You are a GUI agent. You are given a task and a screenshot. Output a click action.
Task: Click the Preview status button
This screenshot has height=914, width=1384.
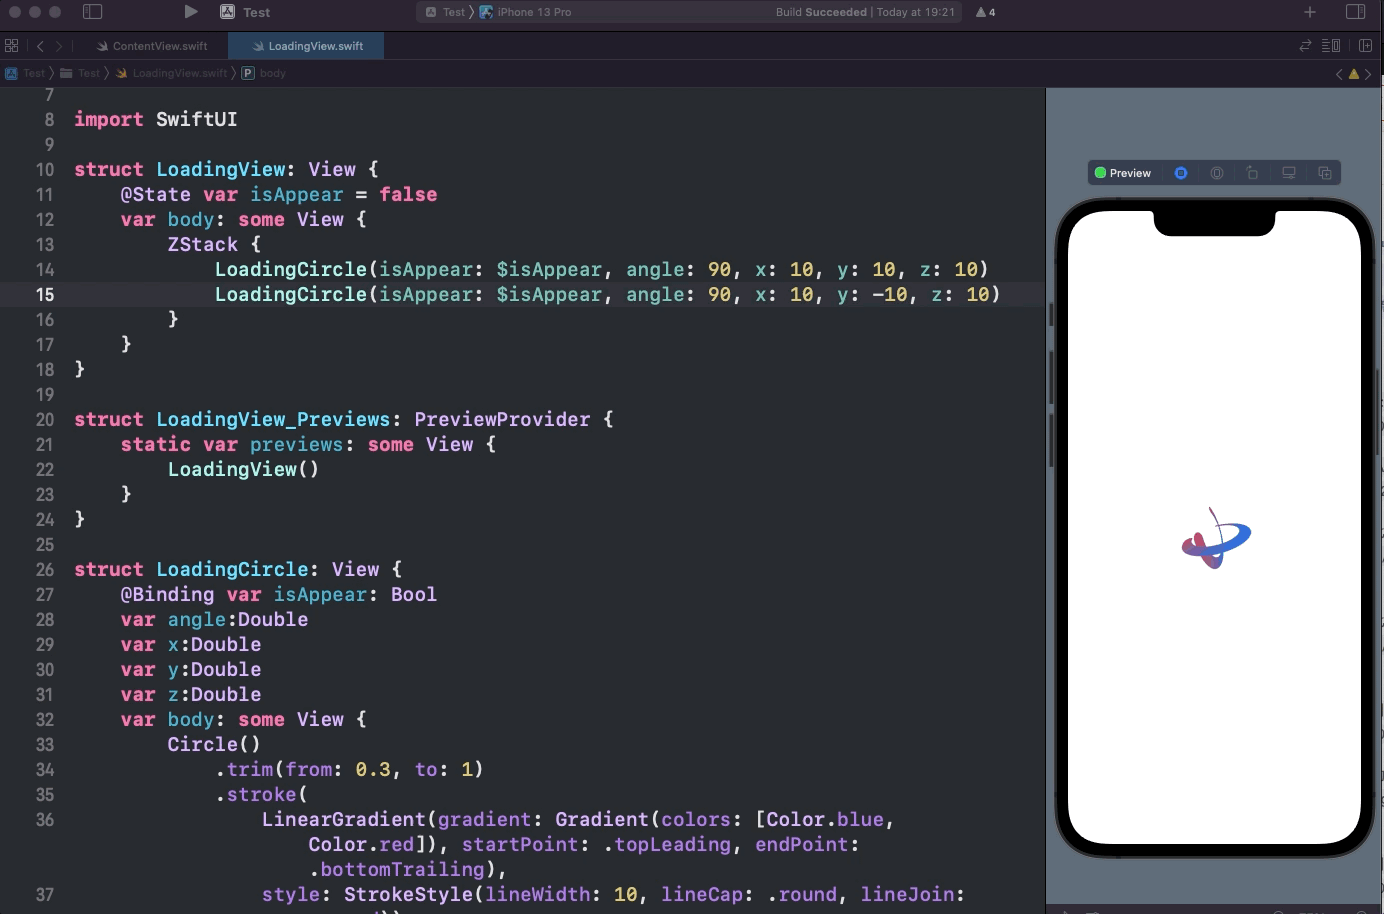1123,173
